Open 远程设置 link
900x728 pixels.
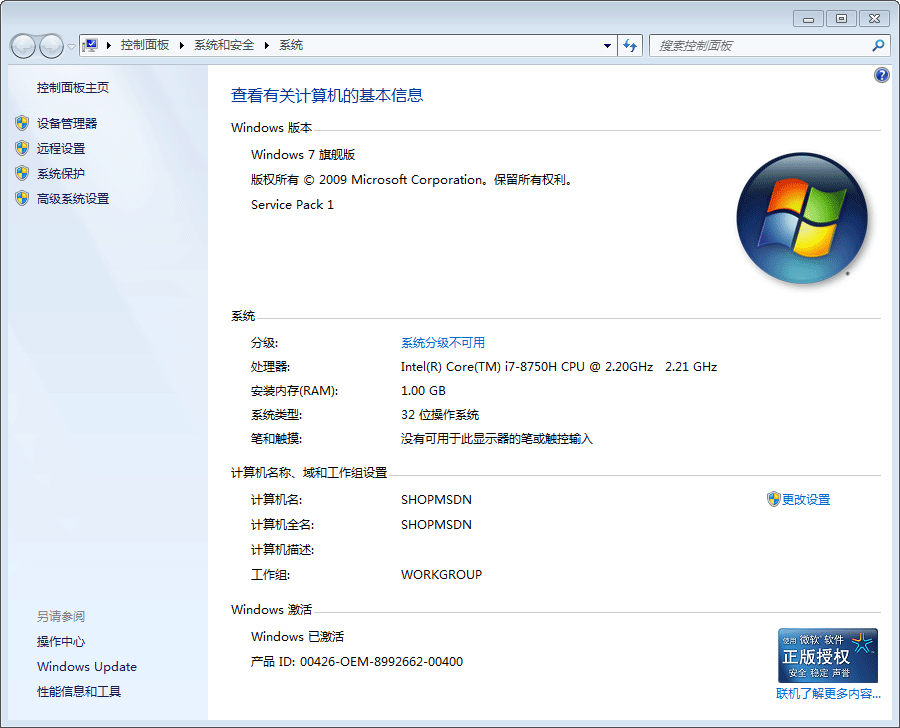(61, 148)
